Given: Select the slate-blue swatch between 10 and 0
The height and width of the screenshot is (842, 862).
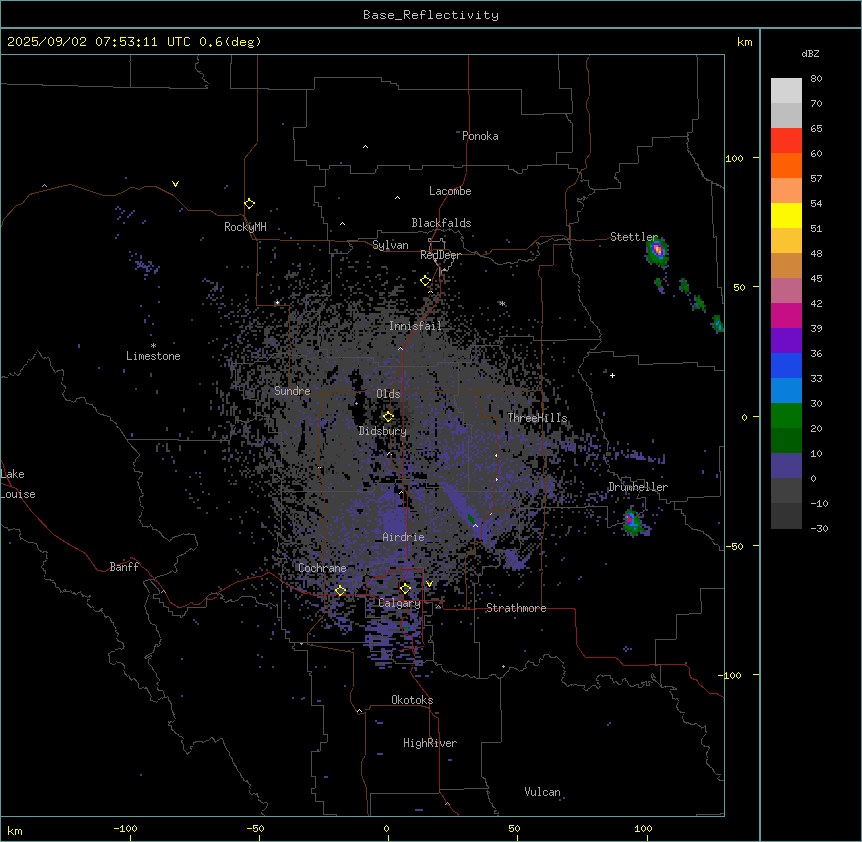Looking at the screenshot, I should tap(786, 466).
